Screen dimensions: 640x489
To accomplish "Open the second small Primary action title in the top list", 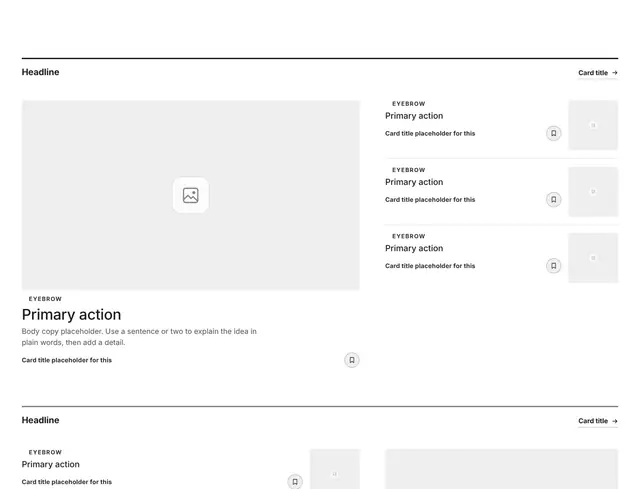I will click(414, 182).
